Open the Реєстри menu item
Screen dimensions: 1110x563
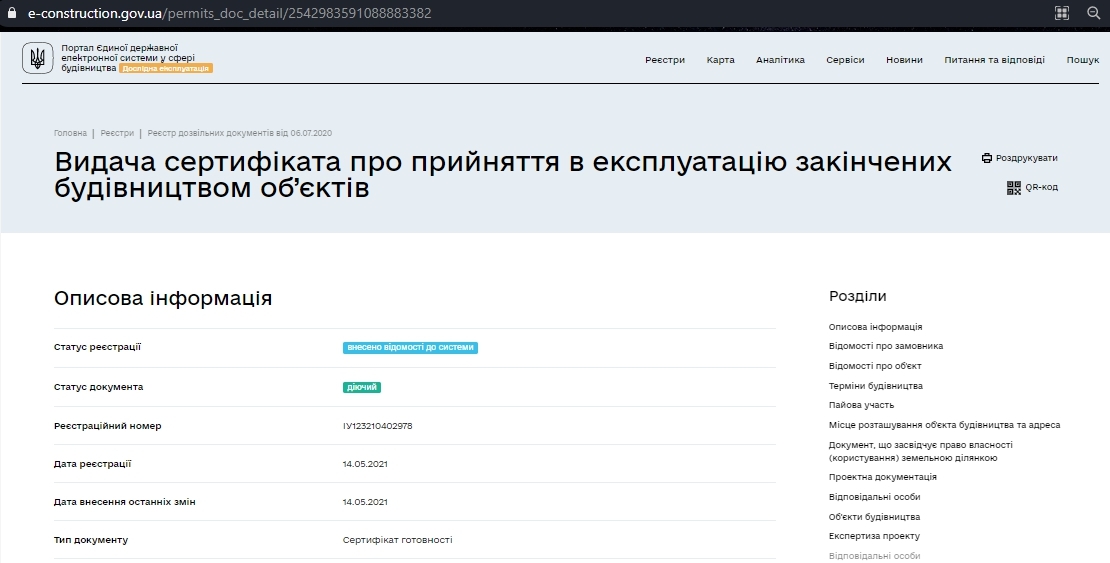[x=665, y=60]
